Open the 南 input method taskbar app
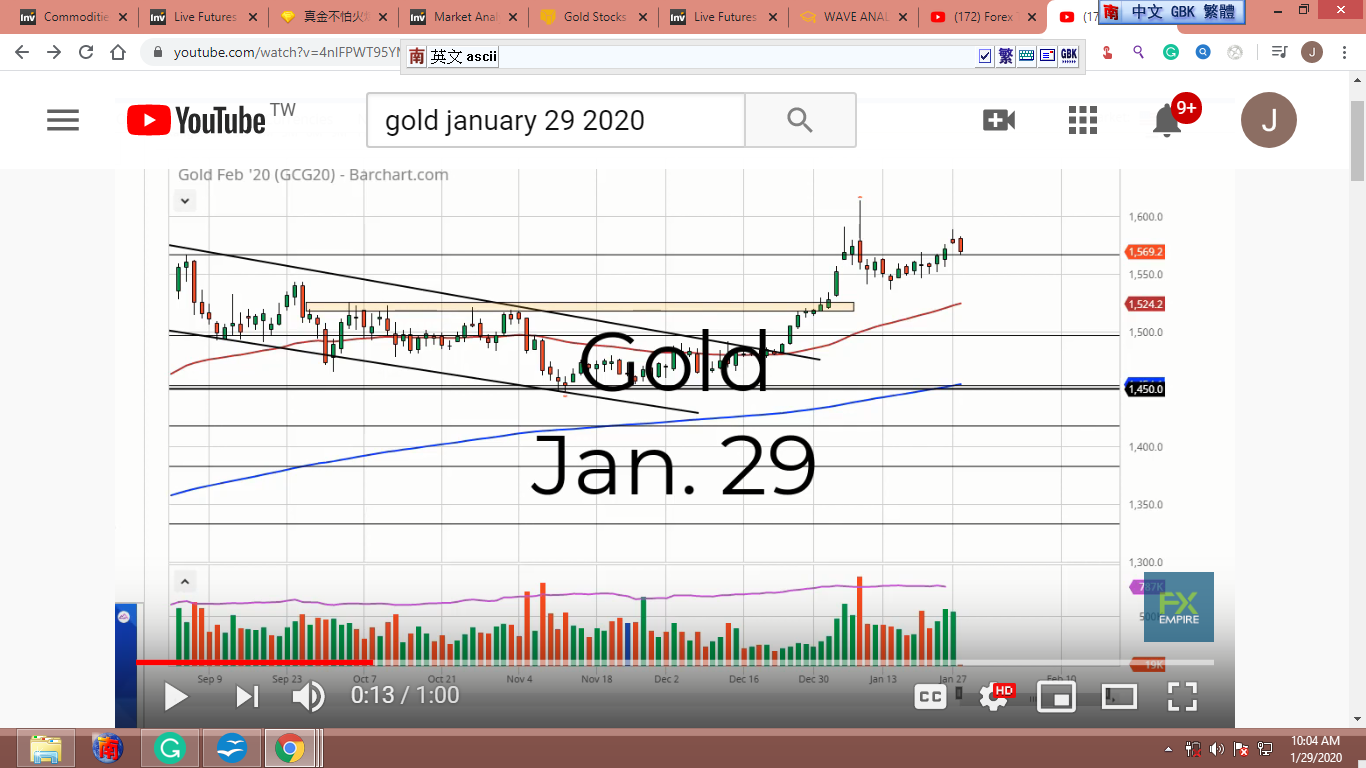This screenshot has width=1366, height=768. 108,748
